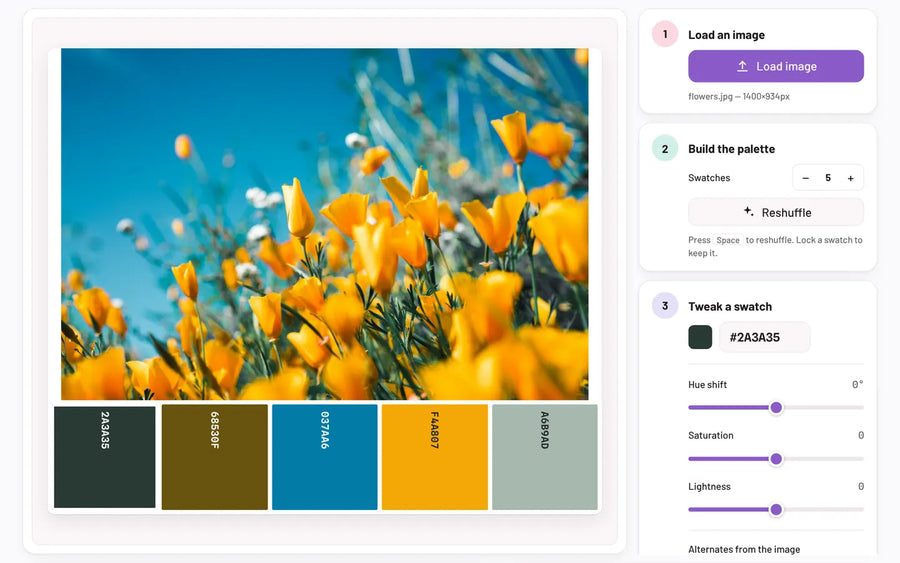
Task: Click the Load an image heading
Action: click(726, 35)
